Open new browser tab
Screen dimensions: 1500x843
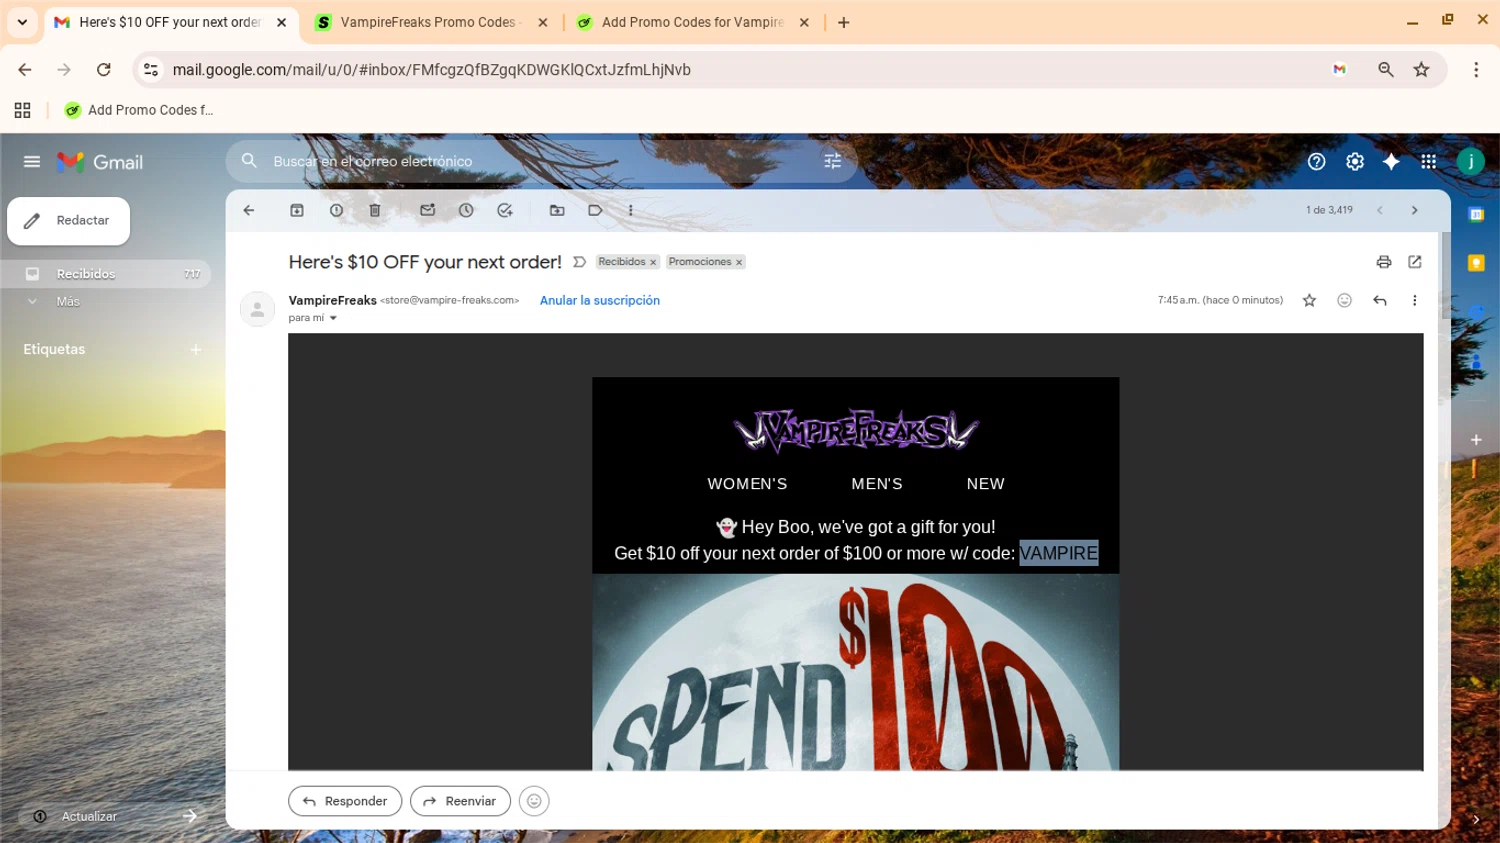click(843, 22)
